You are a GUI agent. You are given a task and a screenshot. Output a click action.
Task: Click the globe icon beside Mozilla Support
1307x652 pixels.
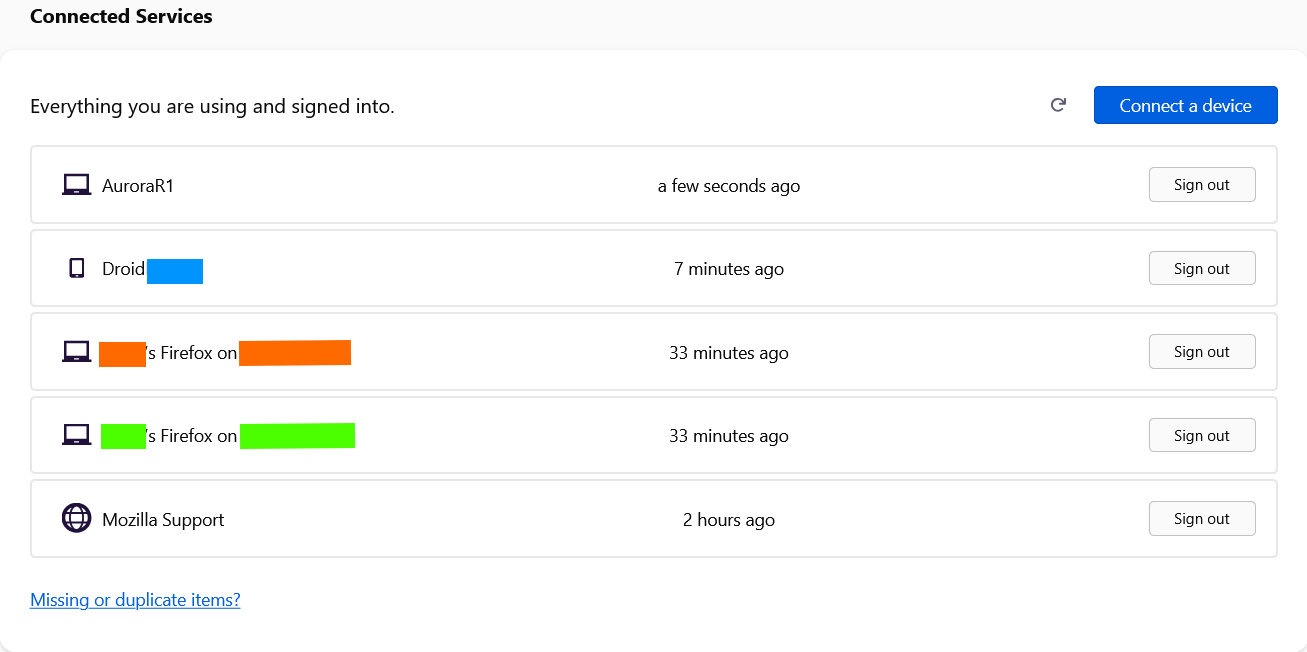coord(77,518)
